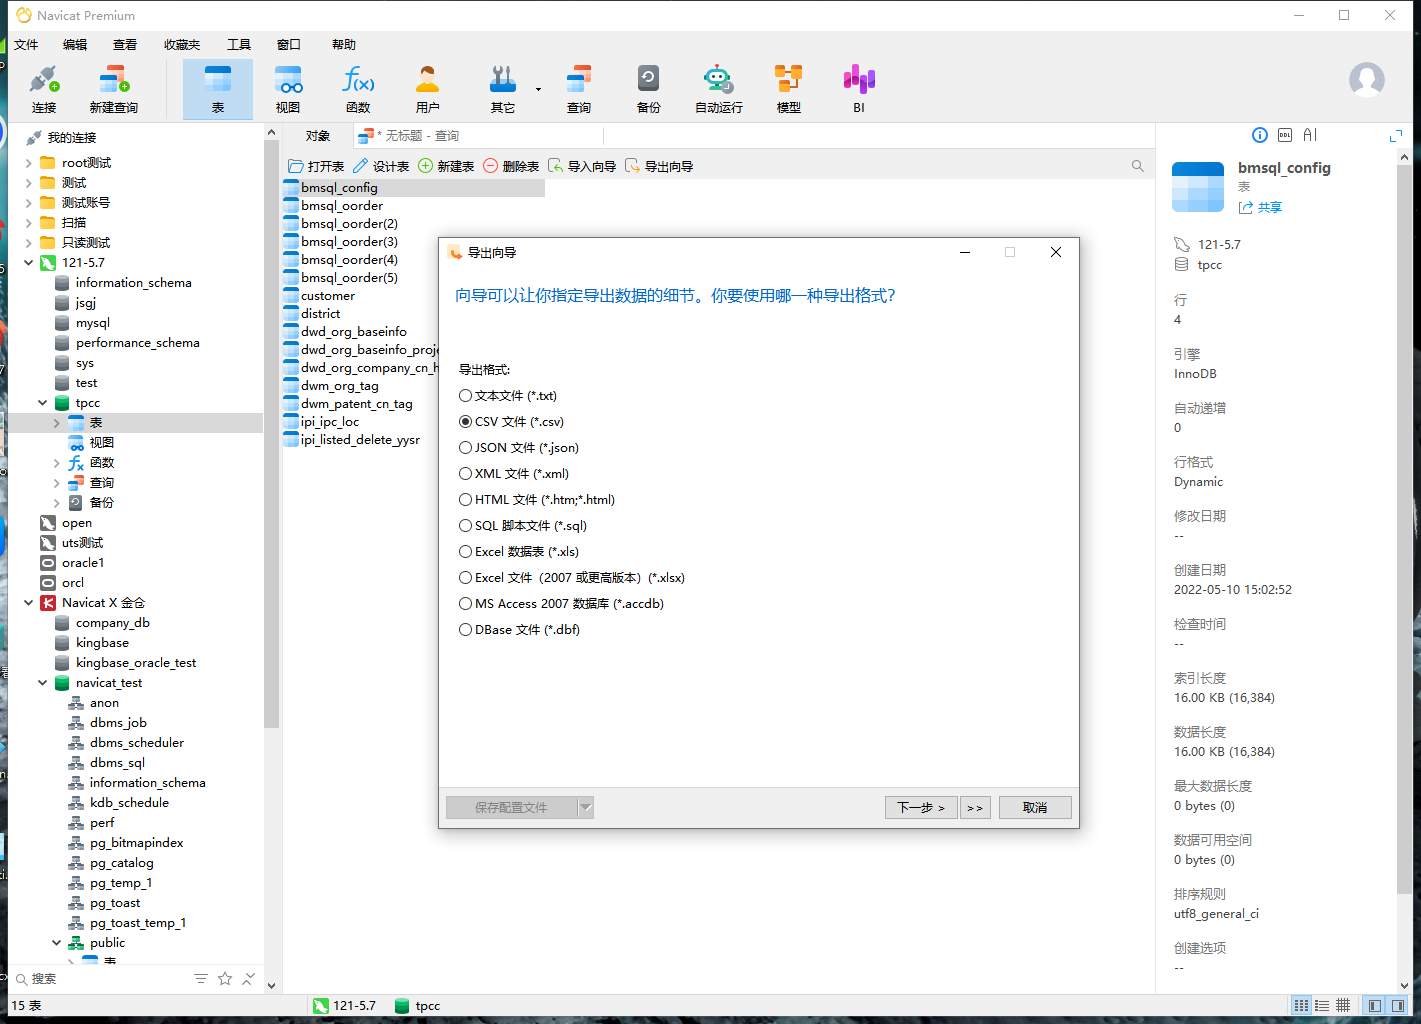Click the >> skip button in wizard
The image size is (1421, 1024).
pos(975,807)
